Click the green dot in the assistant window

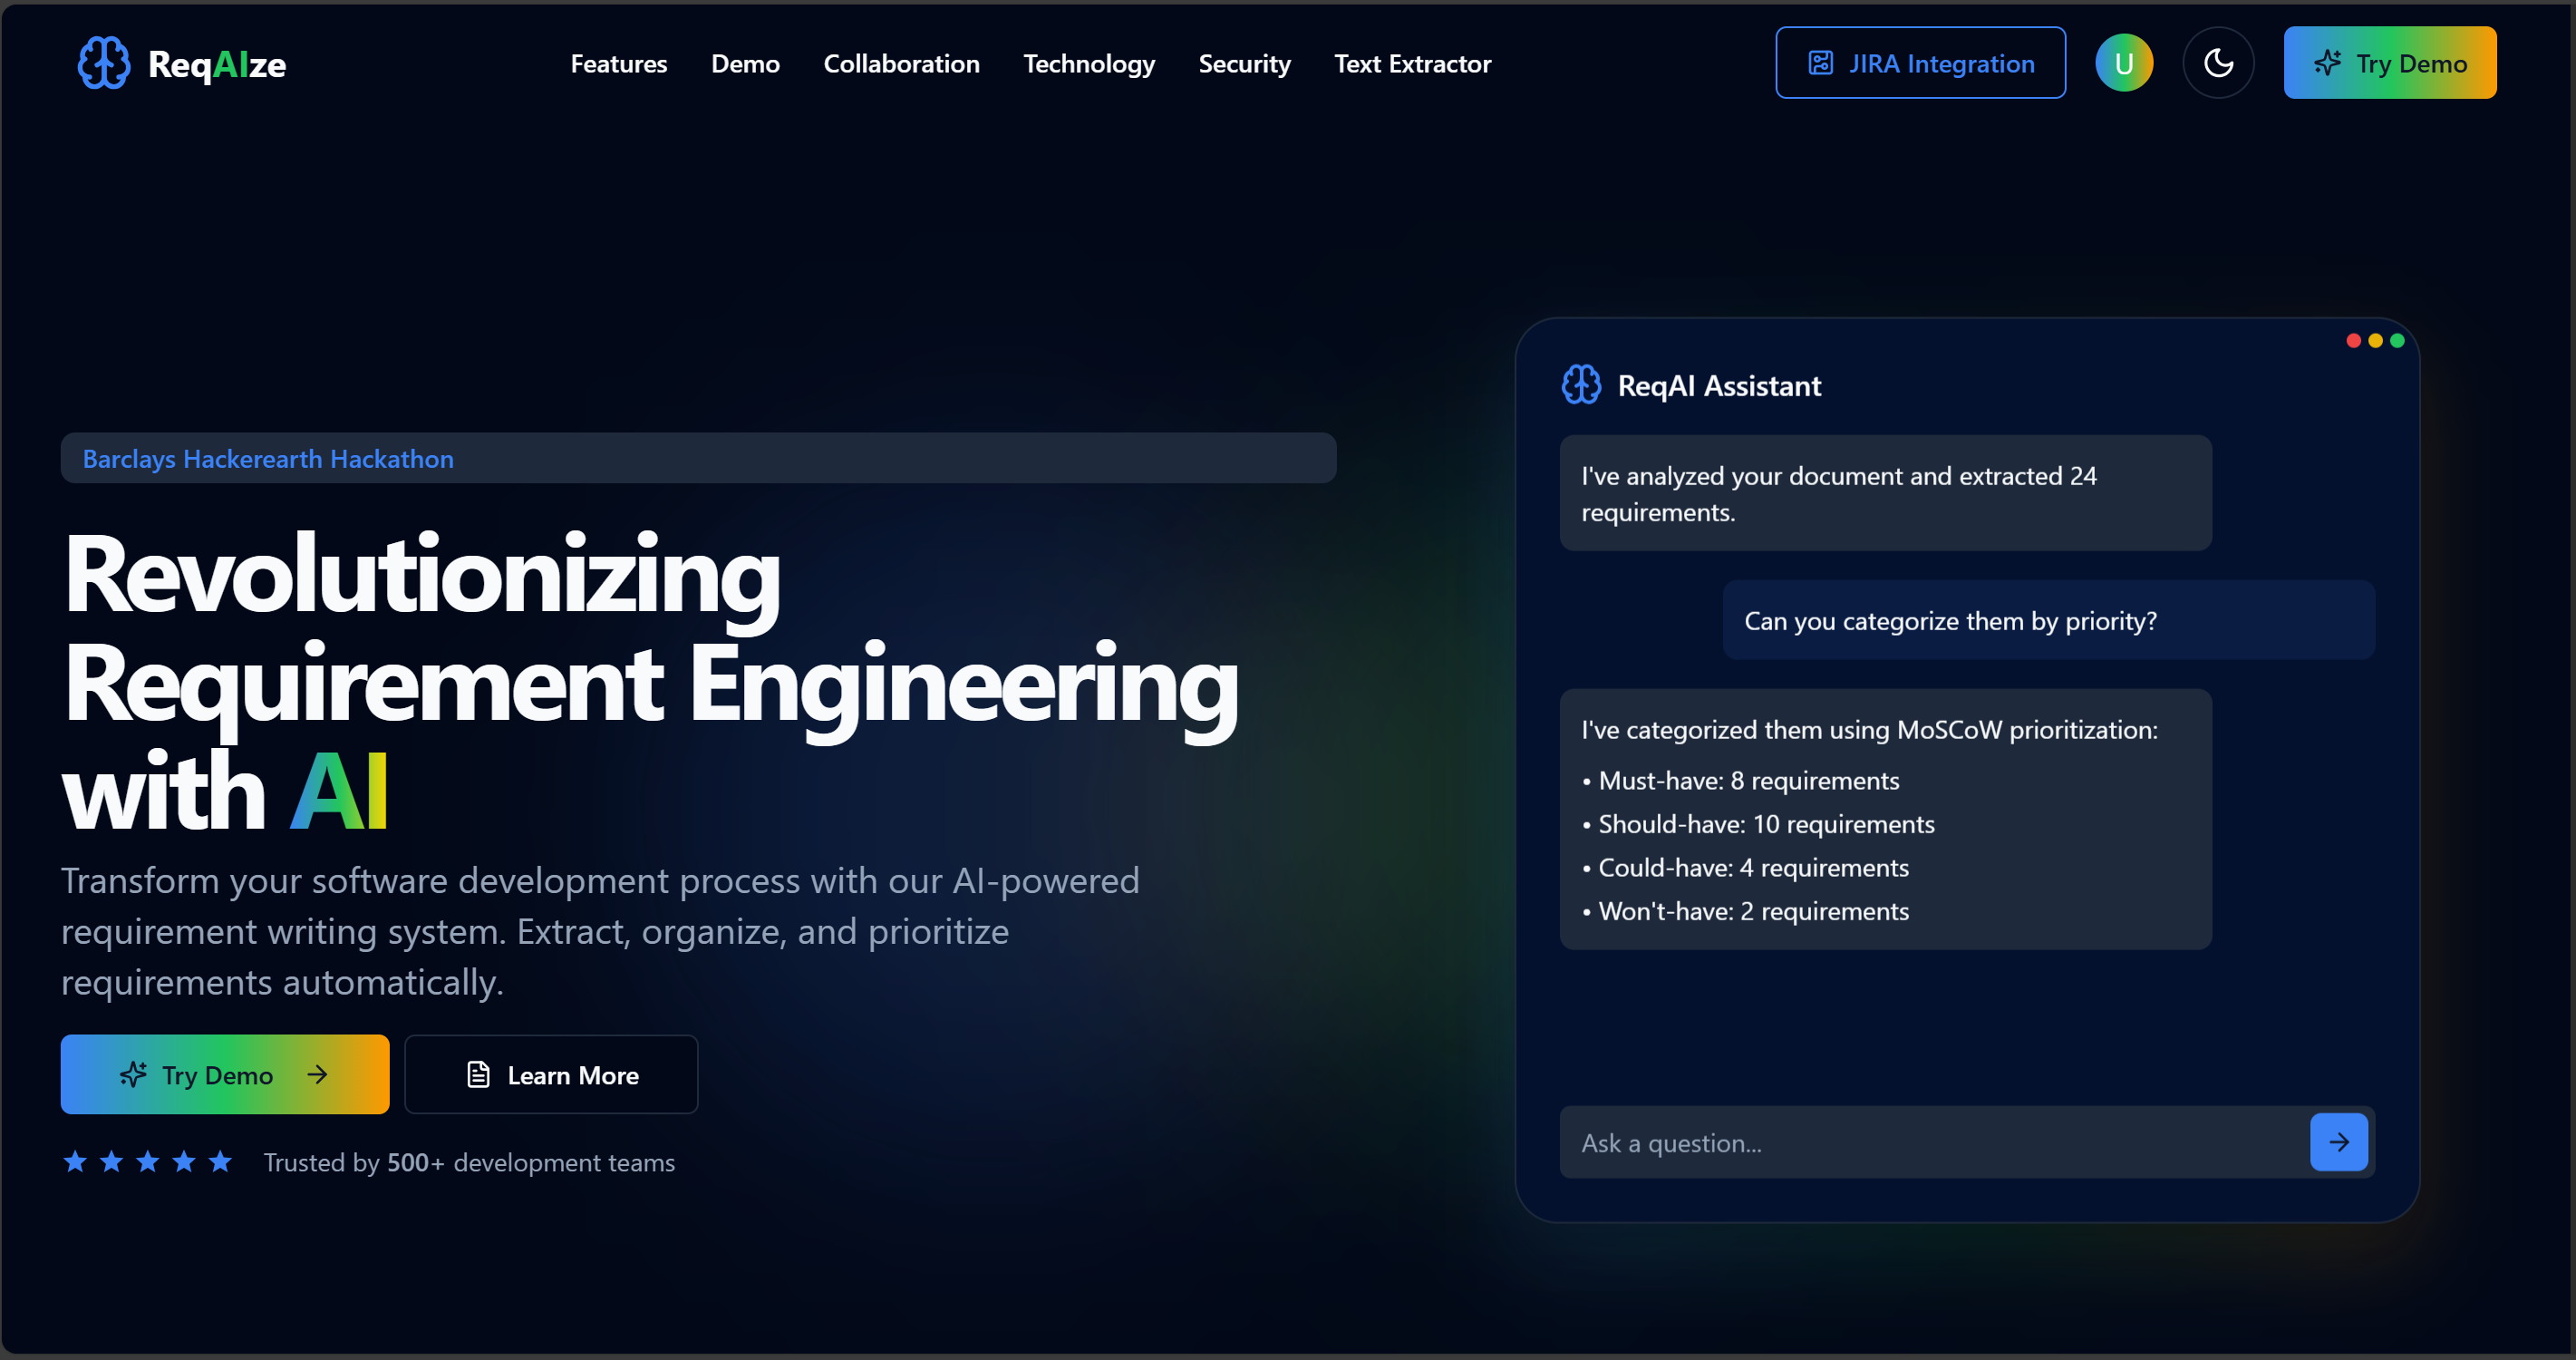click(2397, 341)
